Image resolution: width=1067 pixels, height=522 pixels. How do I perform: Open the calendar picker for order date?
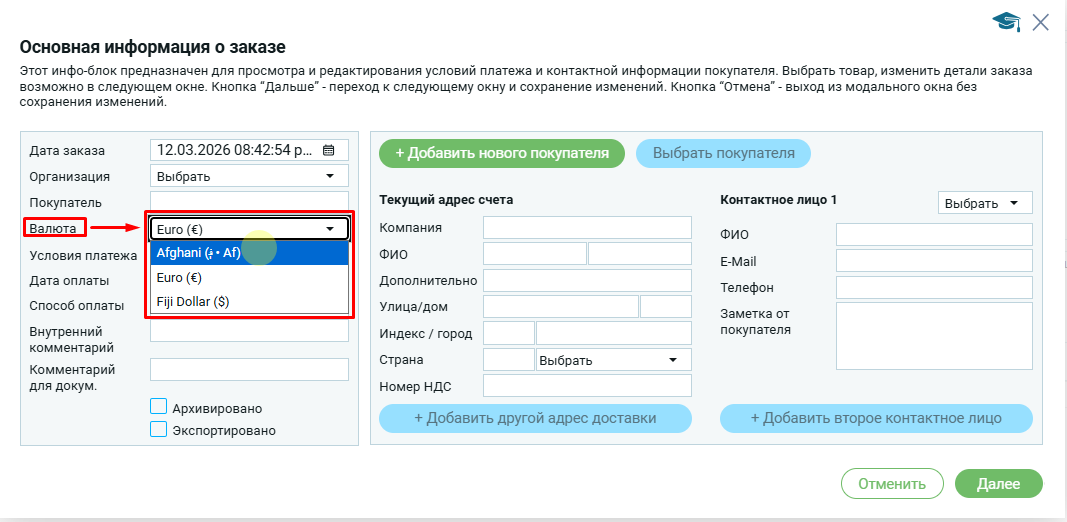pyautogui.click(x=329, y=150)
